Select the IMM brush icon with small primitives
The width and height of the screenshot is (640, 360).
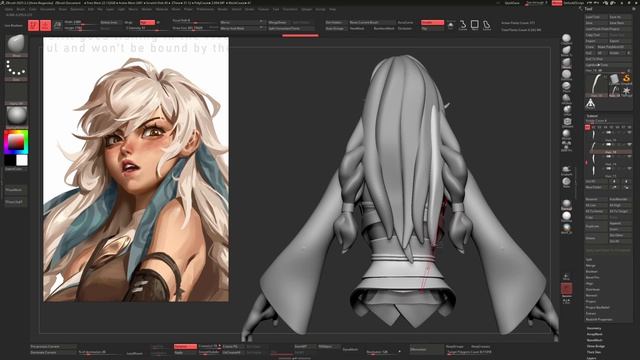tap(566, 146)
